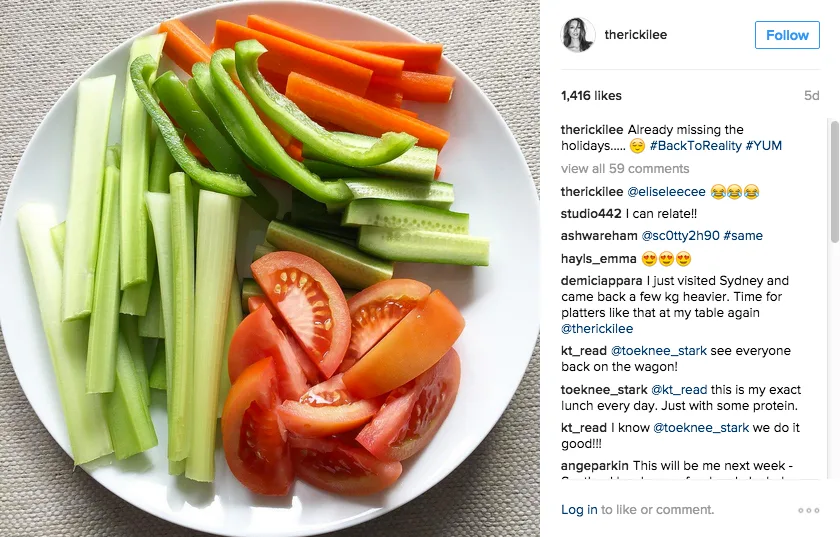Open the hayls_emma commenter profile
The image size is (840, 537).
pos(598,259)
